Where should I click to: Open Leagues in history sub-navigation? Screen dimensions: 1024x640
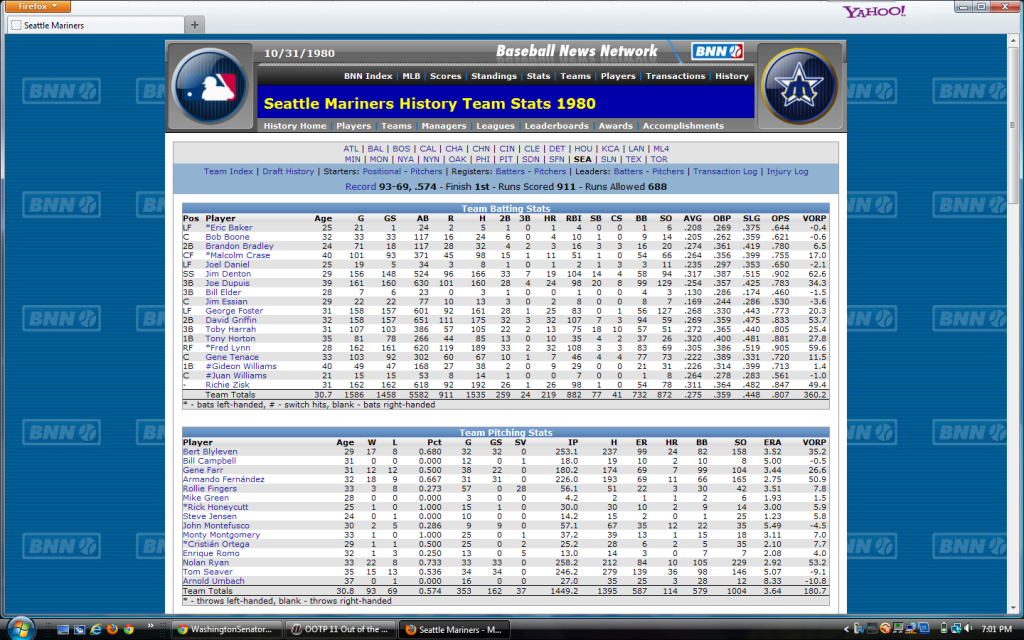[495, 126]
